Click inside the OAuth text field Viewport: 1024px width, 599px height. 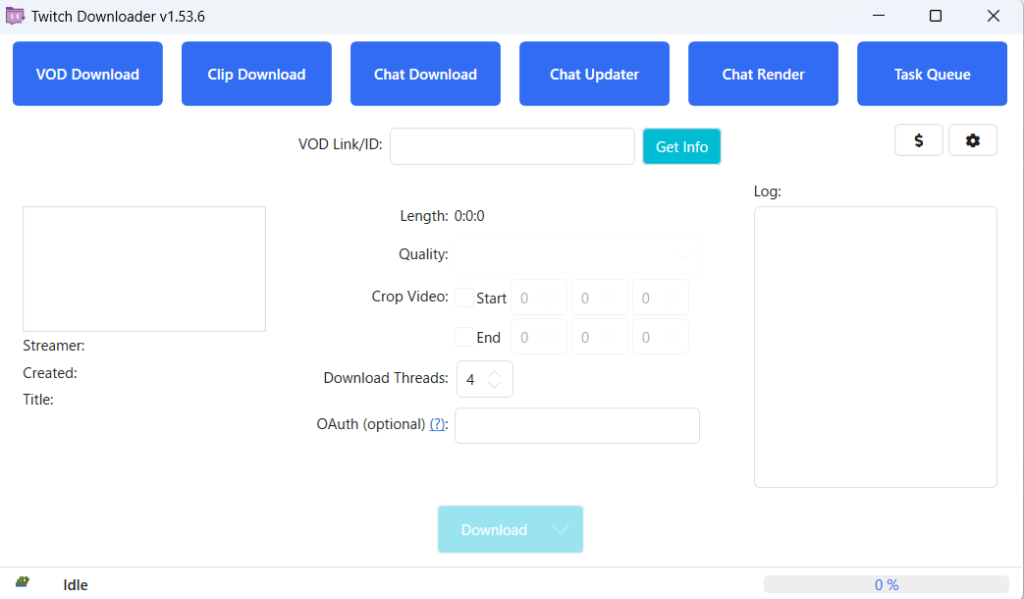(x=577, y=425)
